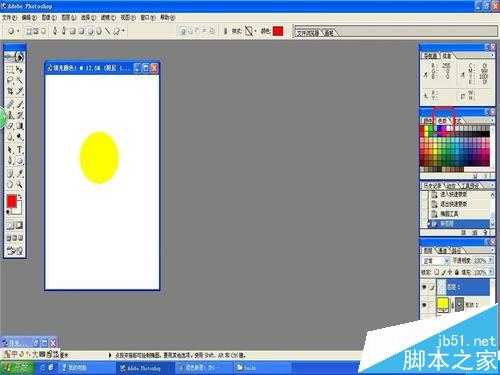Click the yellow fill layer thumbnail
The width and height of the screenshot is (500, 375).
(442, 304)
